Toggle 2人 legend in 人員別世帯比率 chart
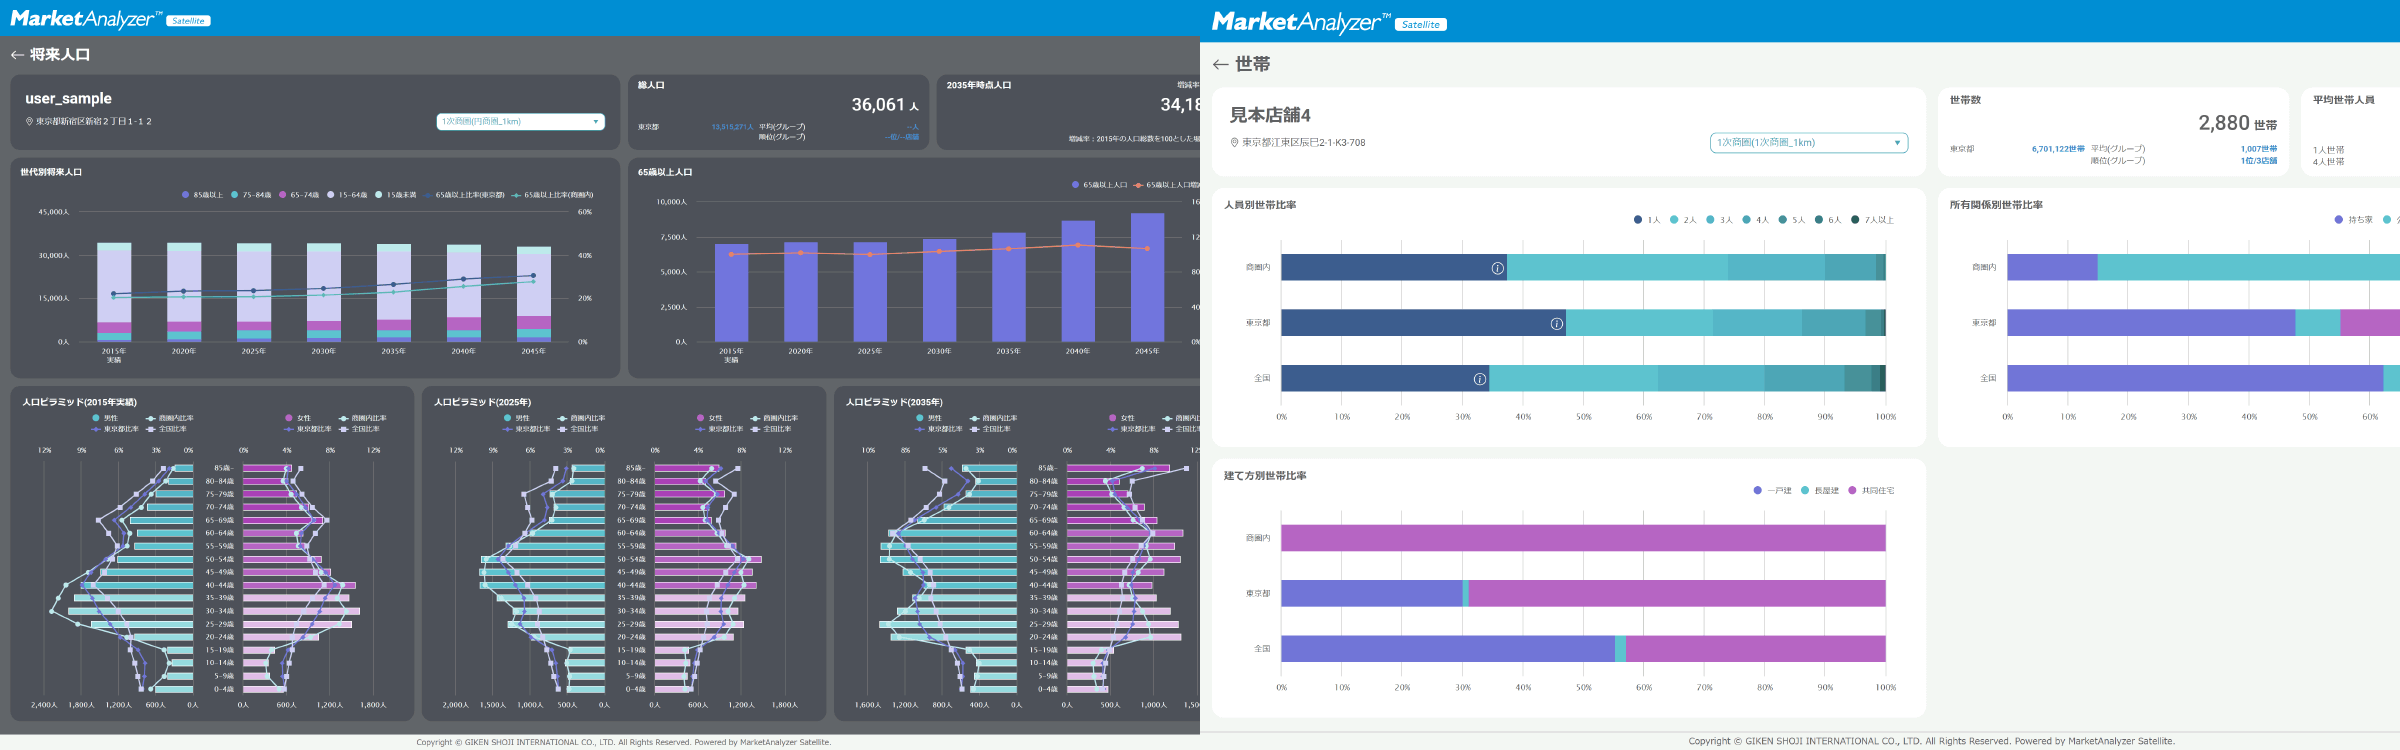2400x750 pixels. [x=1683, y=220]
